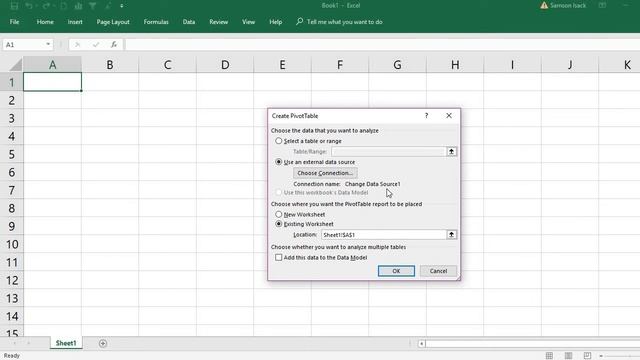Select the Sheet1 tab

click(x=66, y=343)
